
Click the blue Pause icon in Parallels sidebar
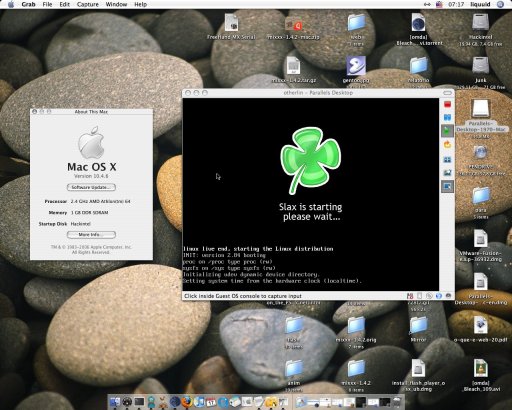coord(447,118)
